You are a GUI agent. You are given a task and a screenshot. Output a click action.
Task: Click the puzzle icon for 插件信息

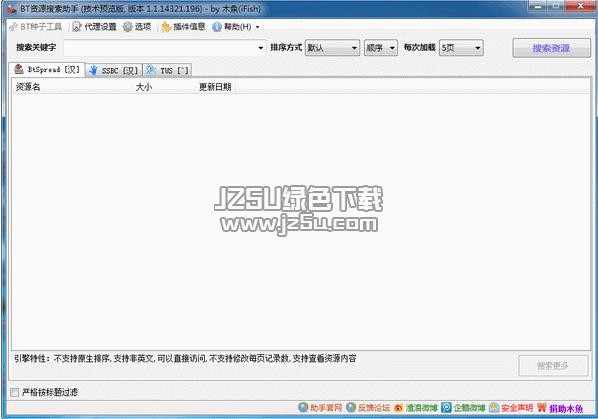tap(166, 27)
